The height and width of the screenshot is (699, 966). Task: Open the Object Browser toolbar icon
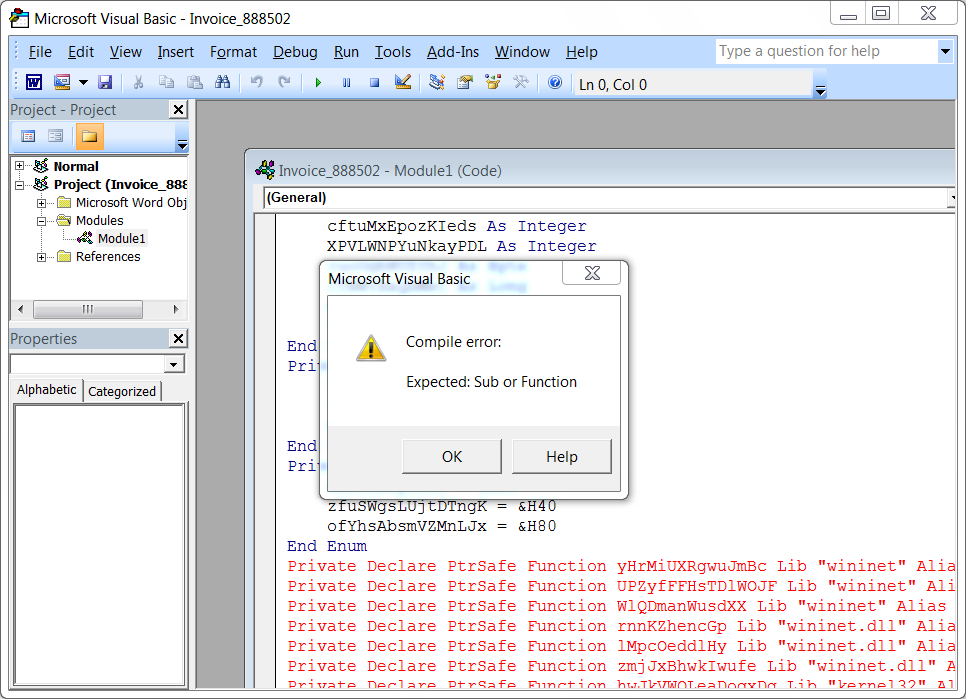[x=493, y=82]
